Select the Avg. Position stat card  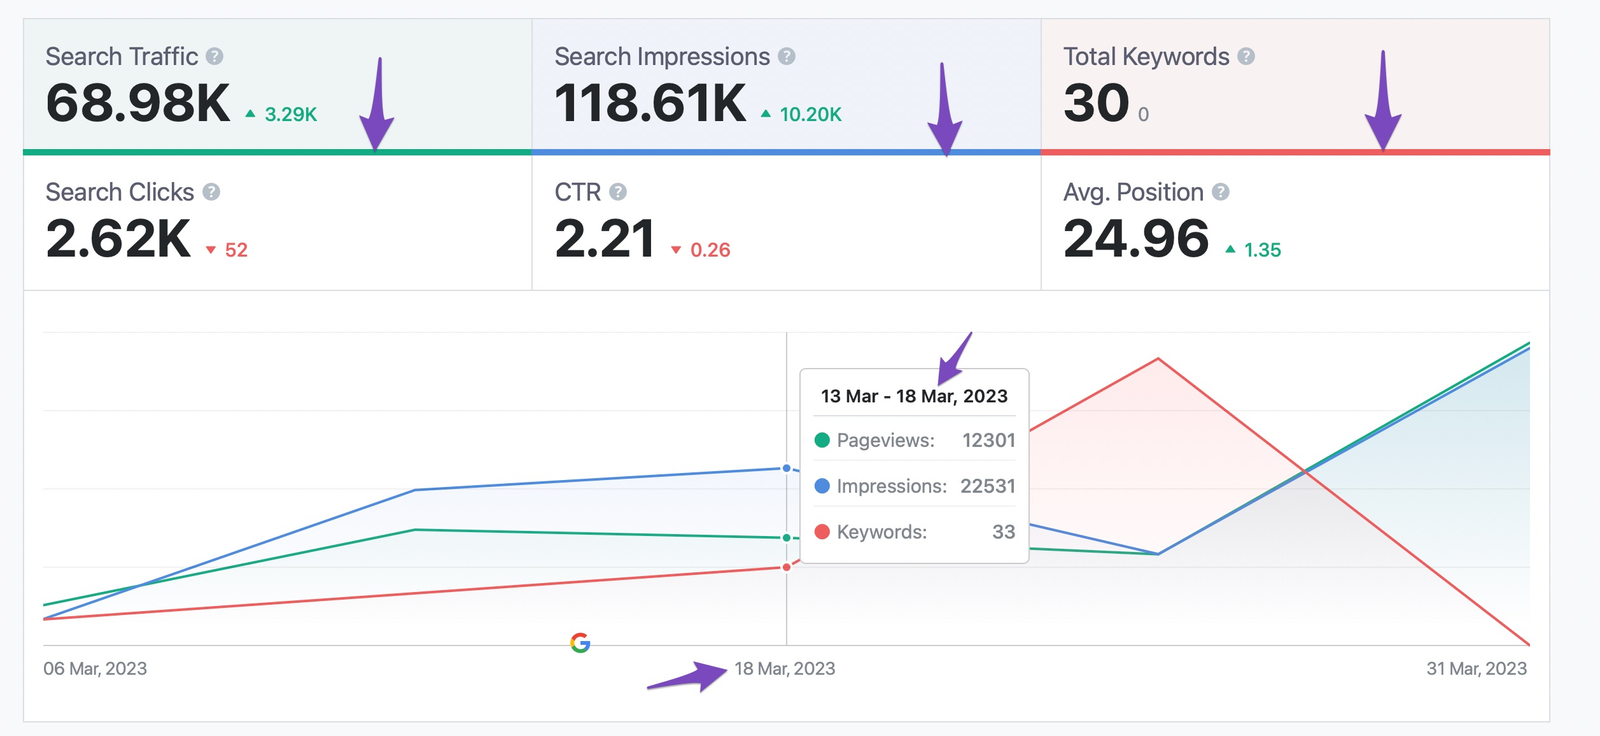[x=1295, y=223]
